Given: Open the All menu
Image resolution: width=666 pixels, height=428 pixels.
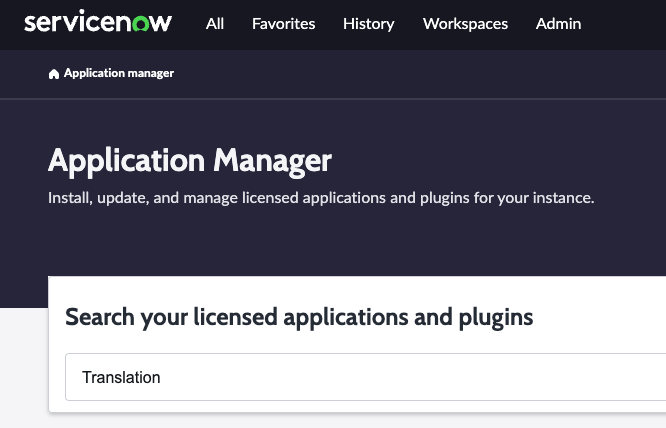Looking at the screenshot, I should pyautogui.click(x=215, y=24).
